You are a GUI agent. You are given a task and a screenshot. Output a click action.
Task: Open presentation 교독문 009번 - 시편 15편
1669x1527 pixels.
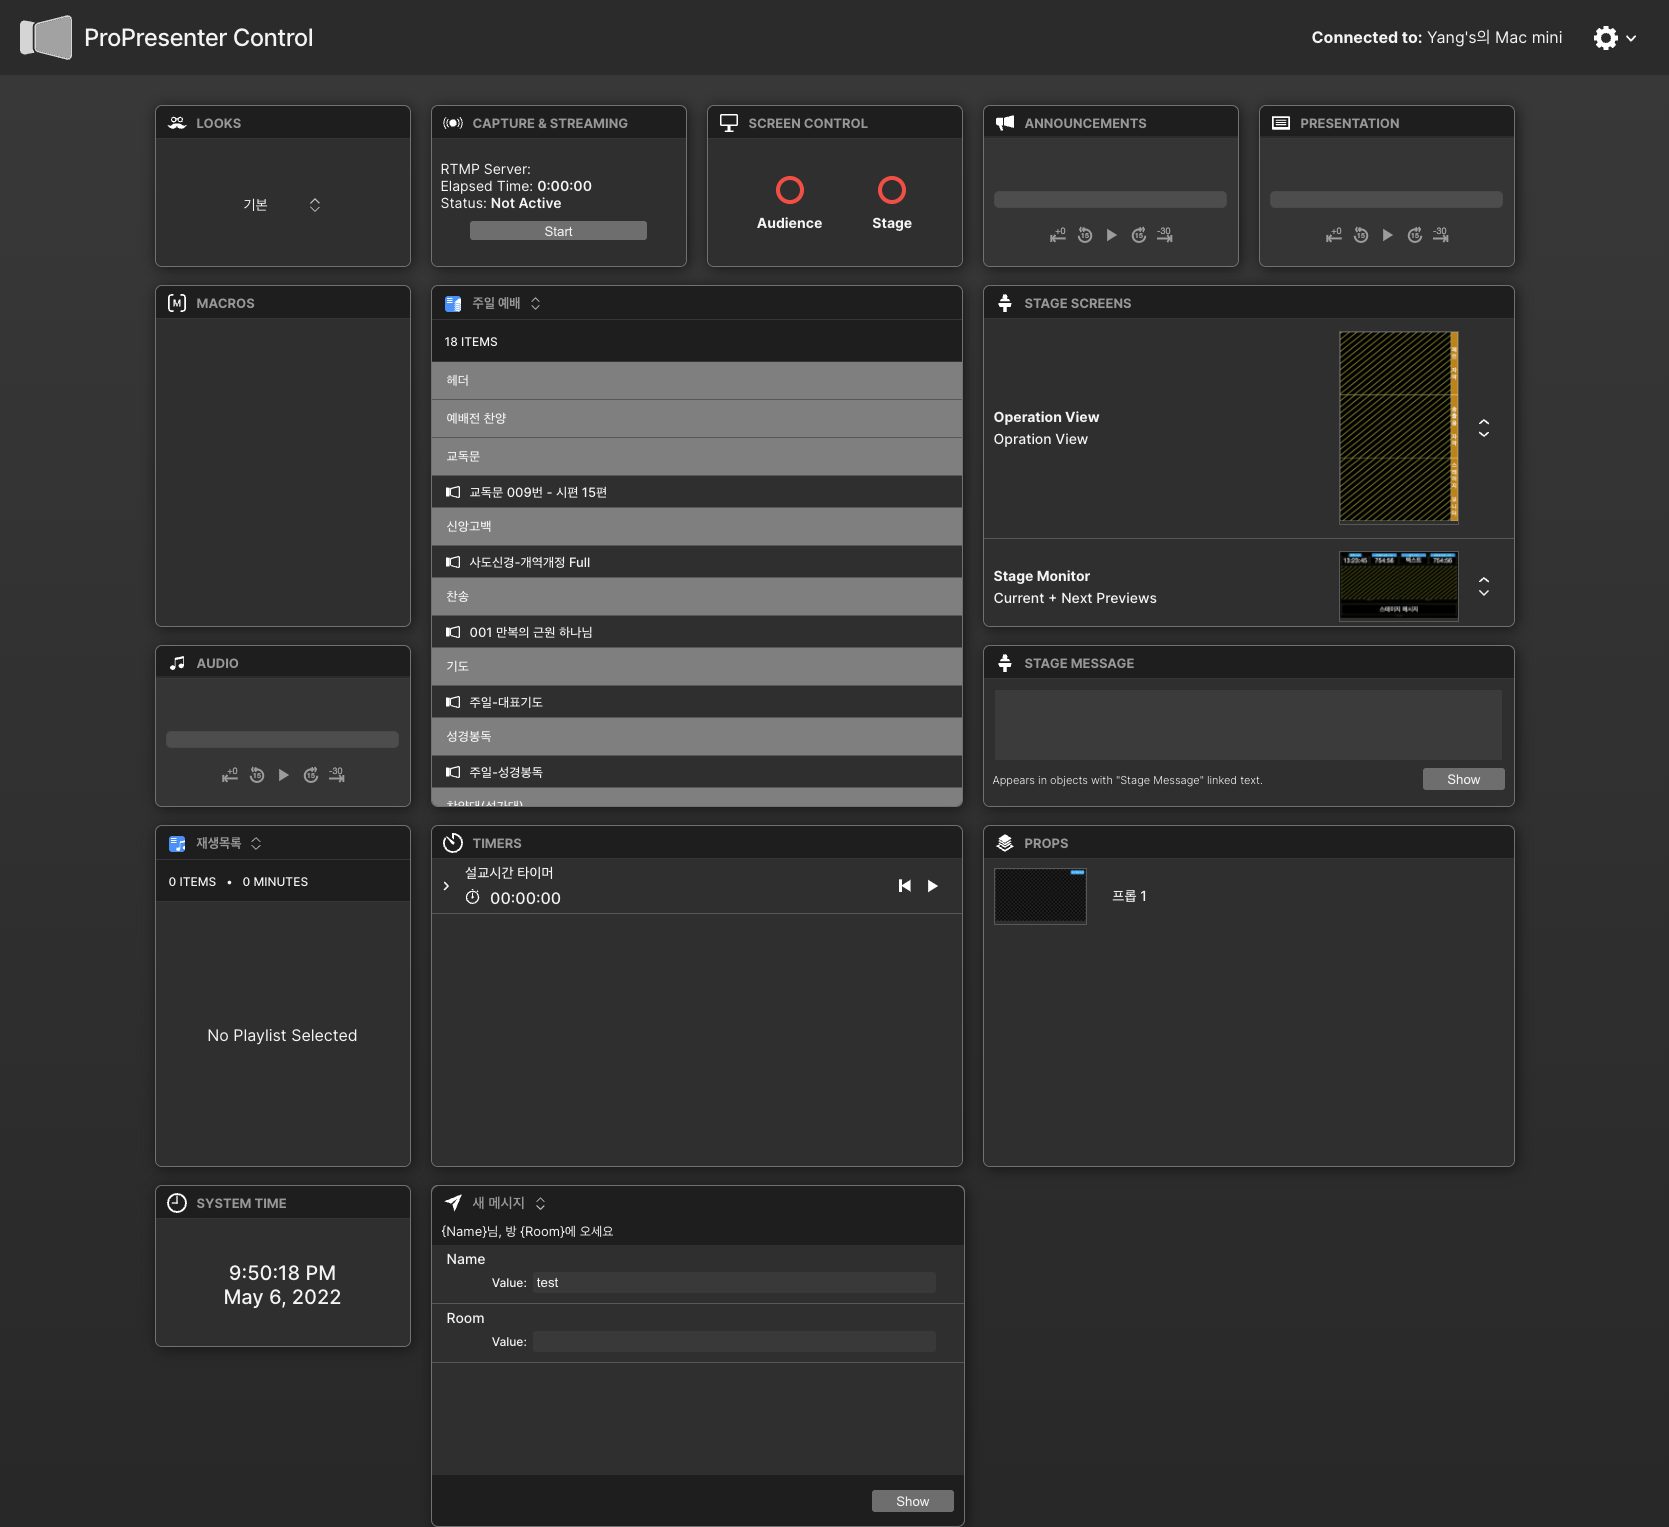(697, 492)
